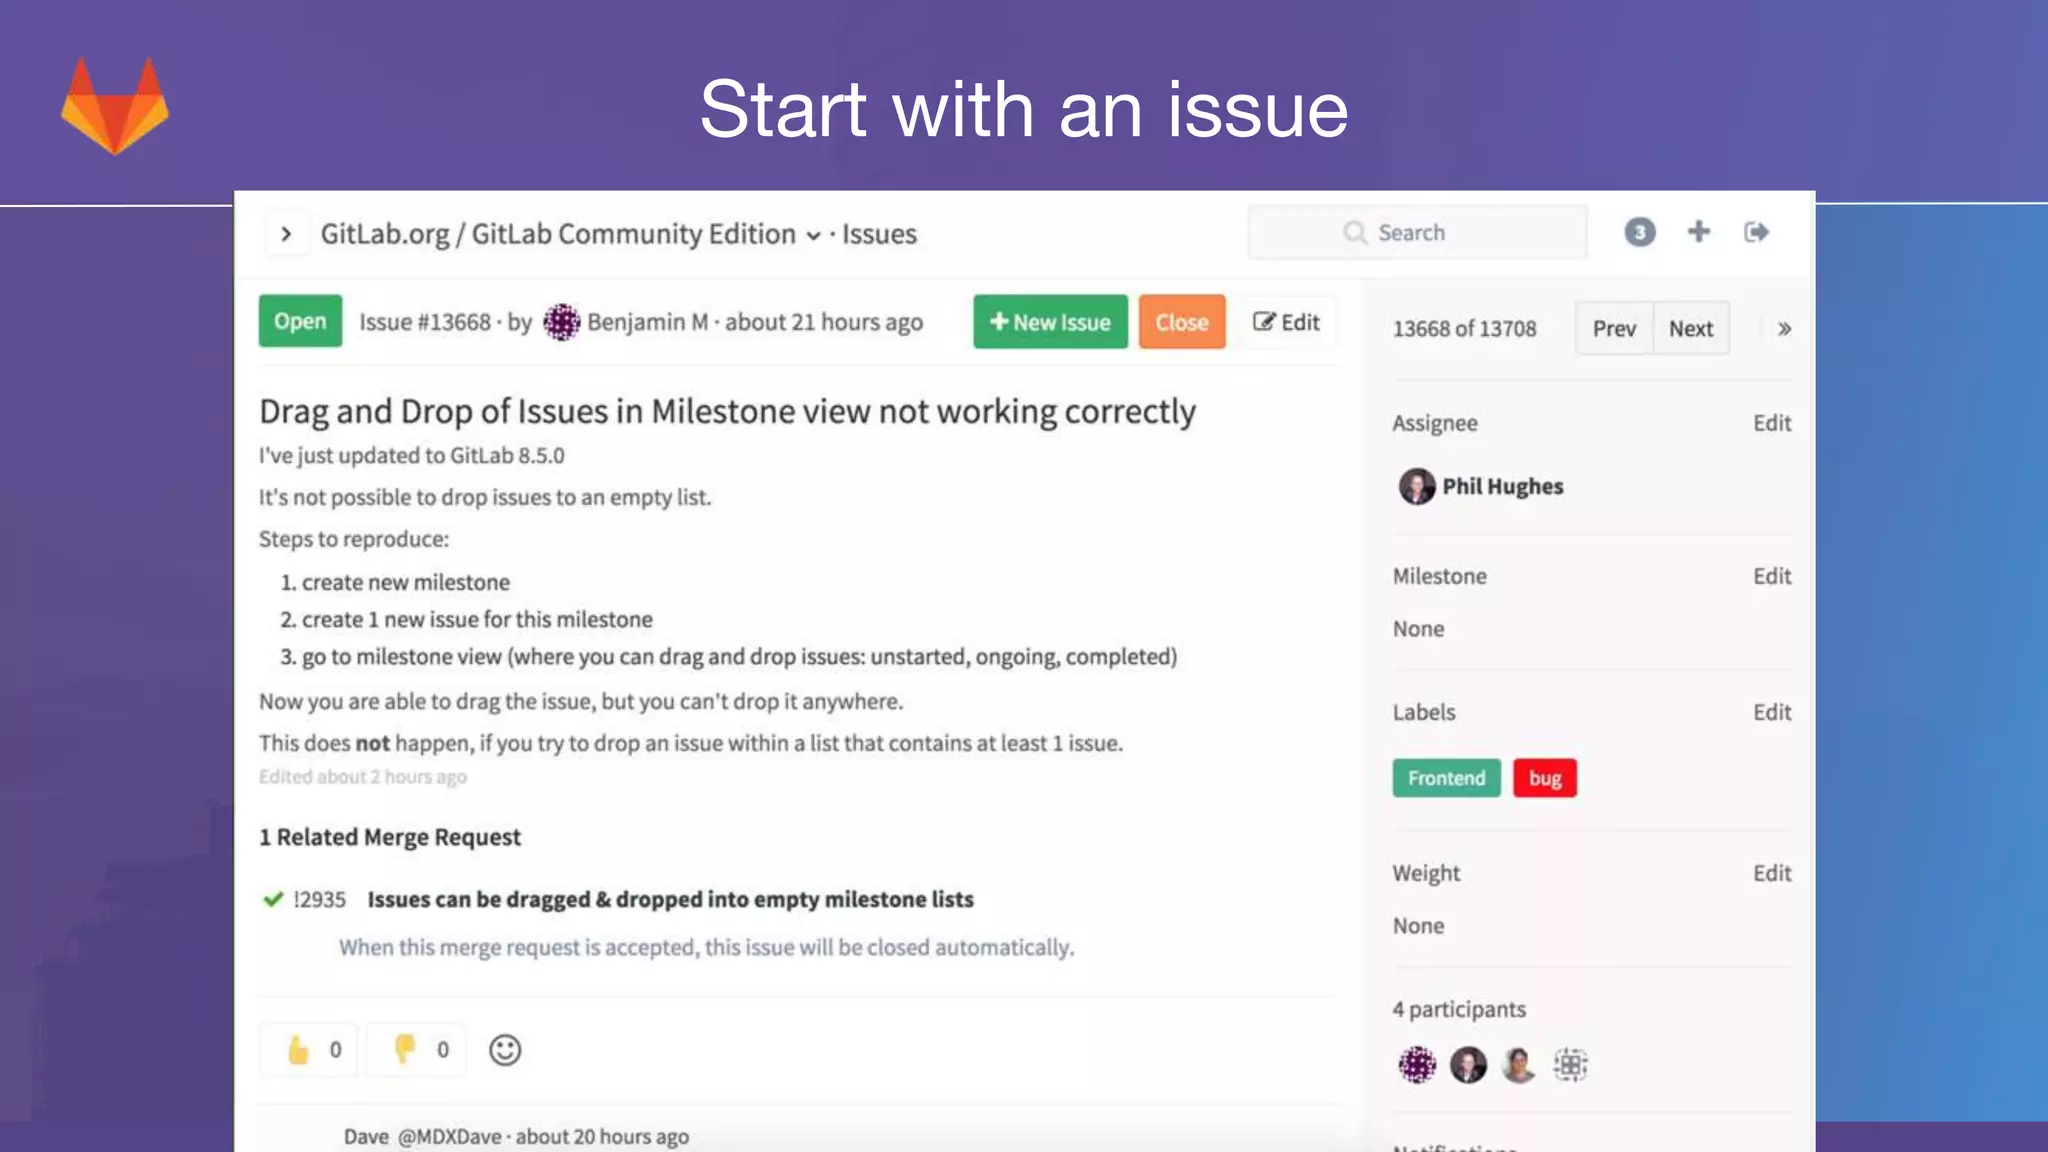Edit the Milestone
Image resolution: width=2048 pixels, height=1152 pixels.
[1772, 576]
